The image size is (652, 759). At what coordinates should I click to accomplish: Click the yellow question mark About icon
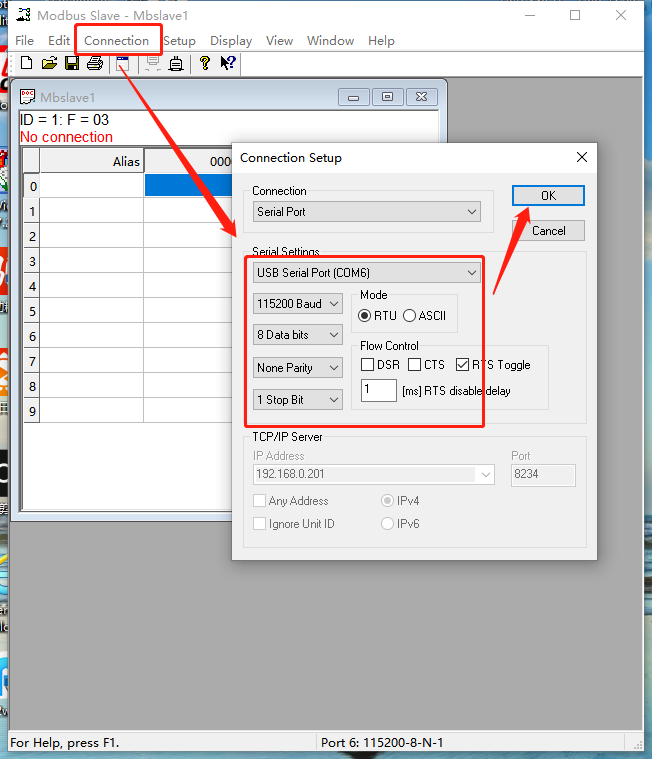(x=205, y=64)
